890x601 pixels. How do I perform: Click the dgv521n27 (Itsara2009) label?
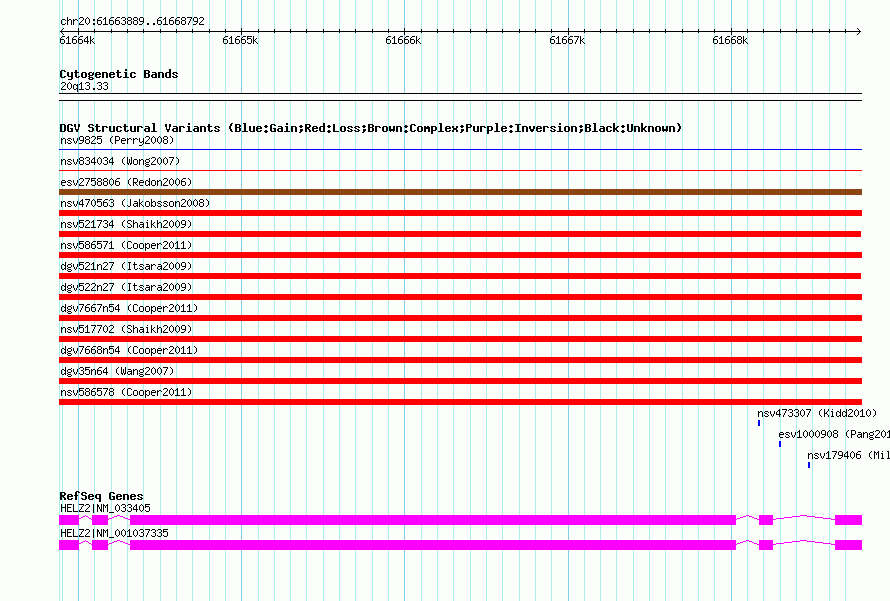[126, 266]
